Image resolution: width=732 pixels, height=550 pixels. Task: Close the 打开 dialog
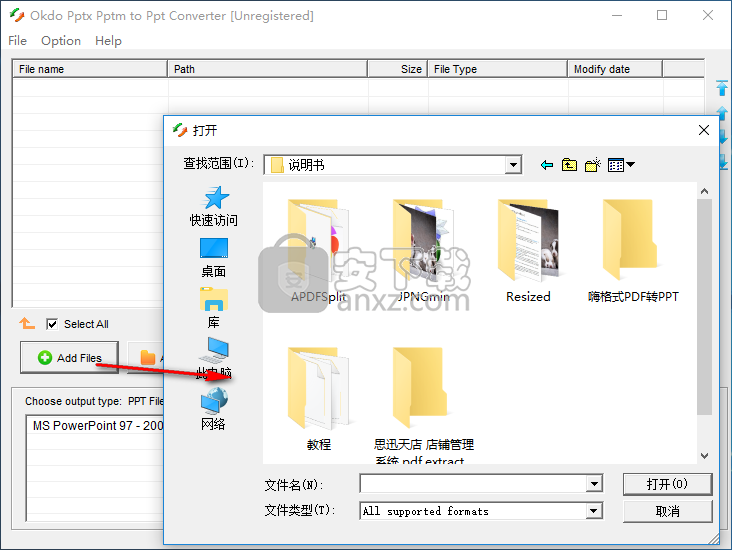tap(704, 130)
